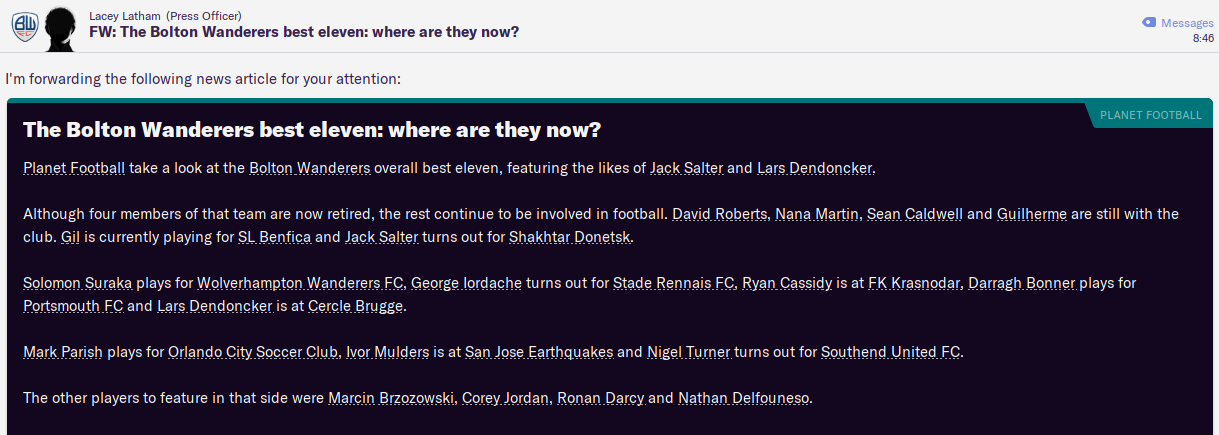Open the Shakhtar Donetsk club link

(570, 237)
